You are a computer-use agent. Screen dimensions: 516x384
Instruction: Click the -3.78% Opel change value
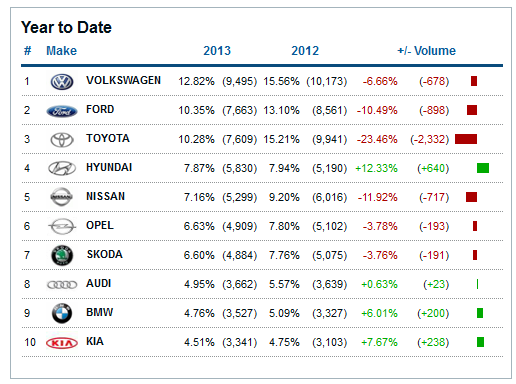pos(380,226)
